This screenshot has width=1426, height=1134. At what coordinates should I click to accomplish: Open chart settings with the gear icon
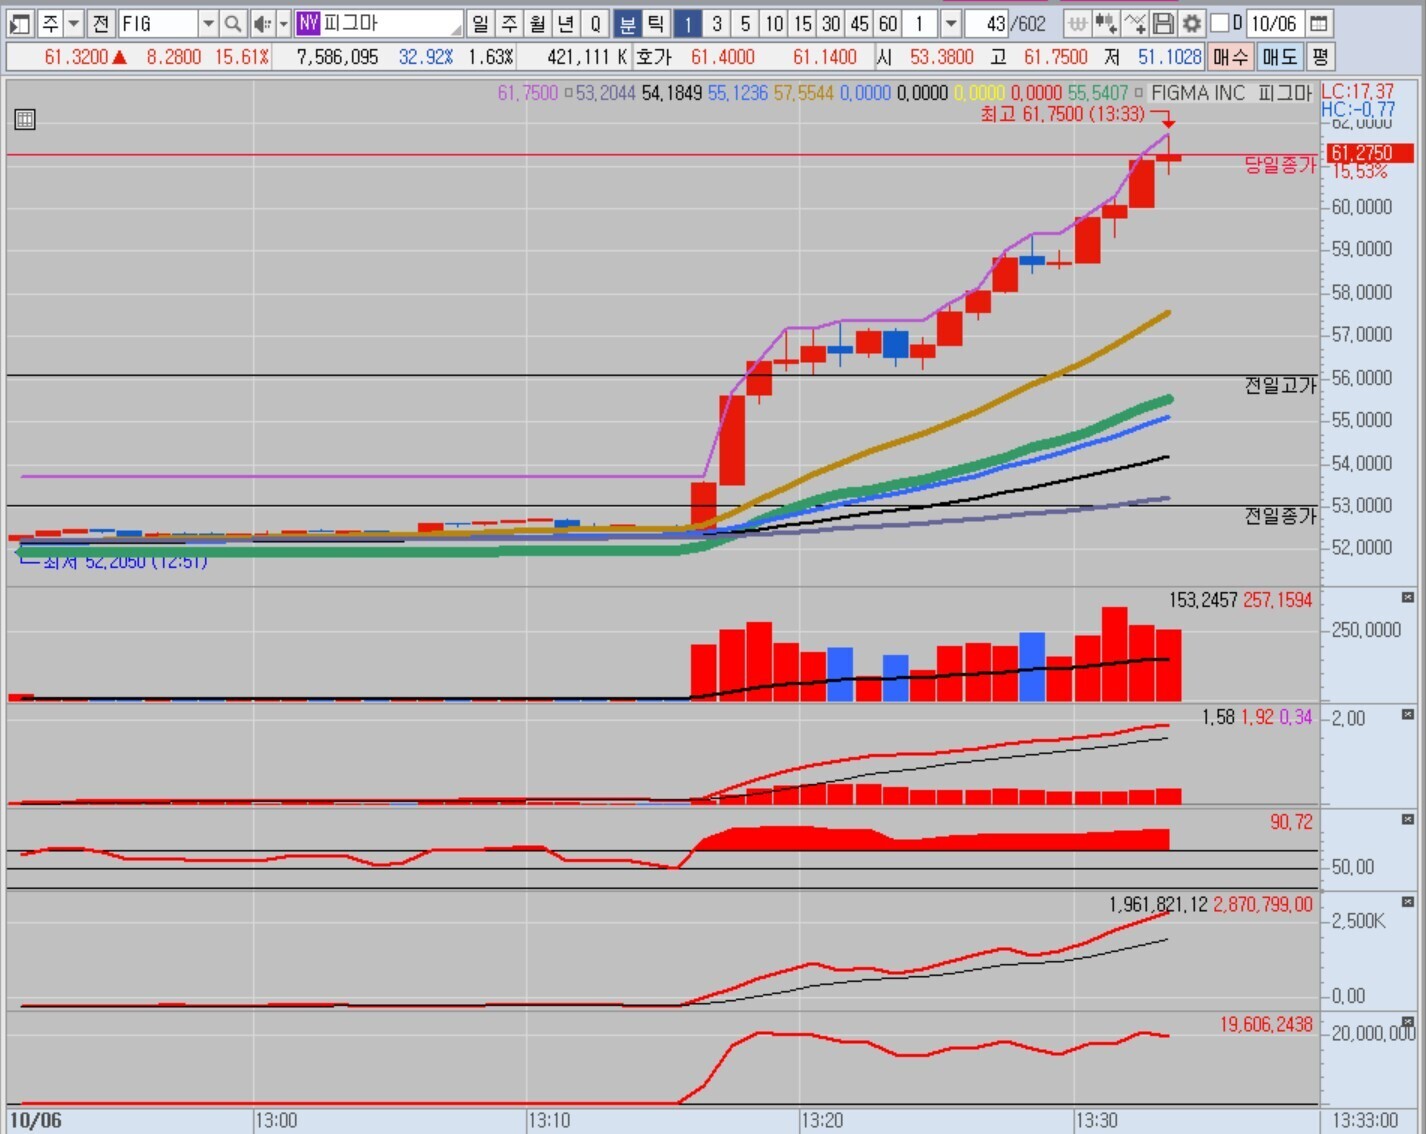[1192, 23]
